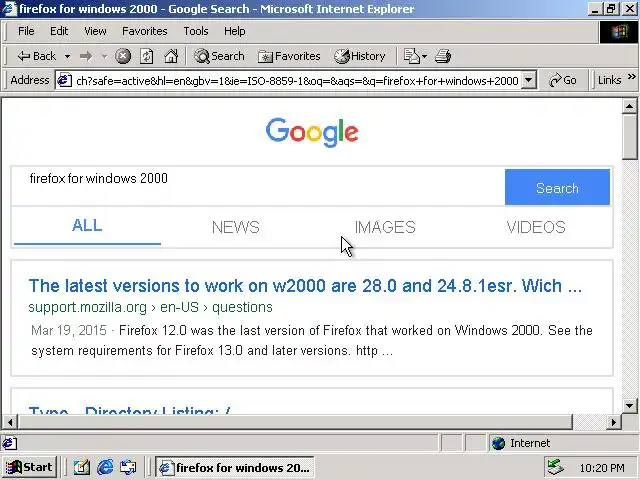Open the Edit menu
This screenshot has width=640, height=480.
(x=59, y=31)
